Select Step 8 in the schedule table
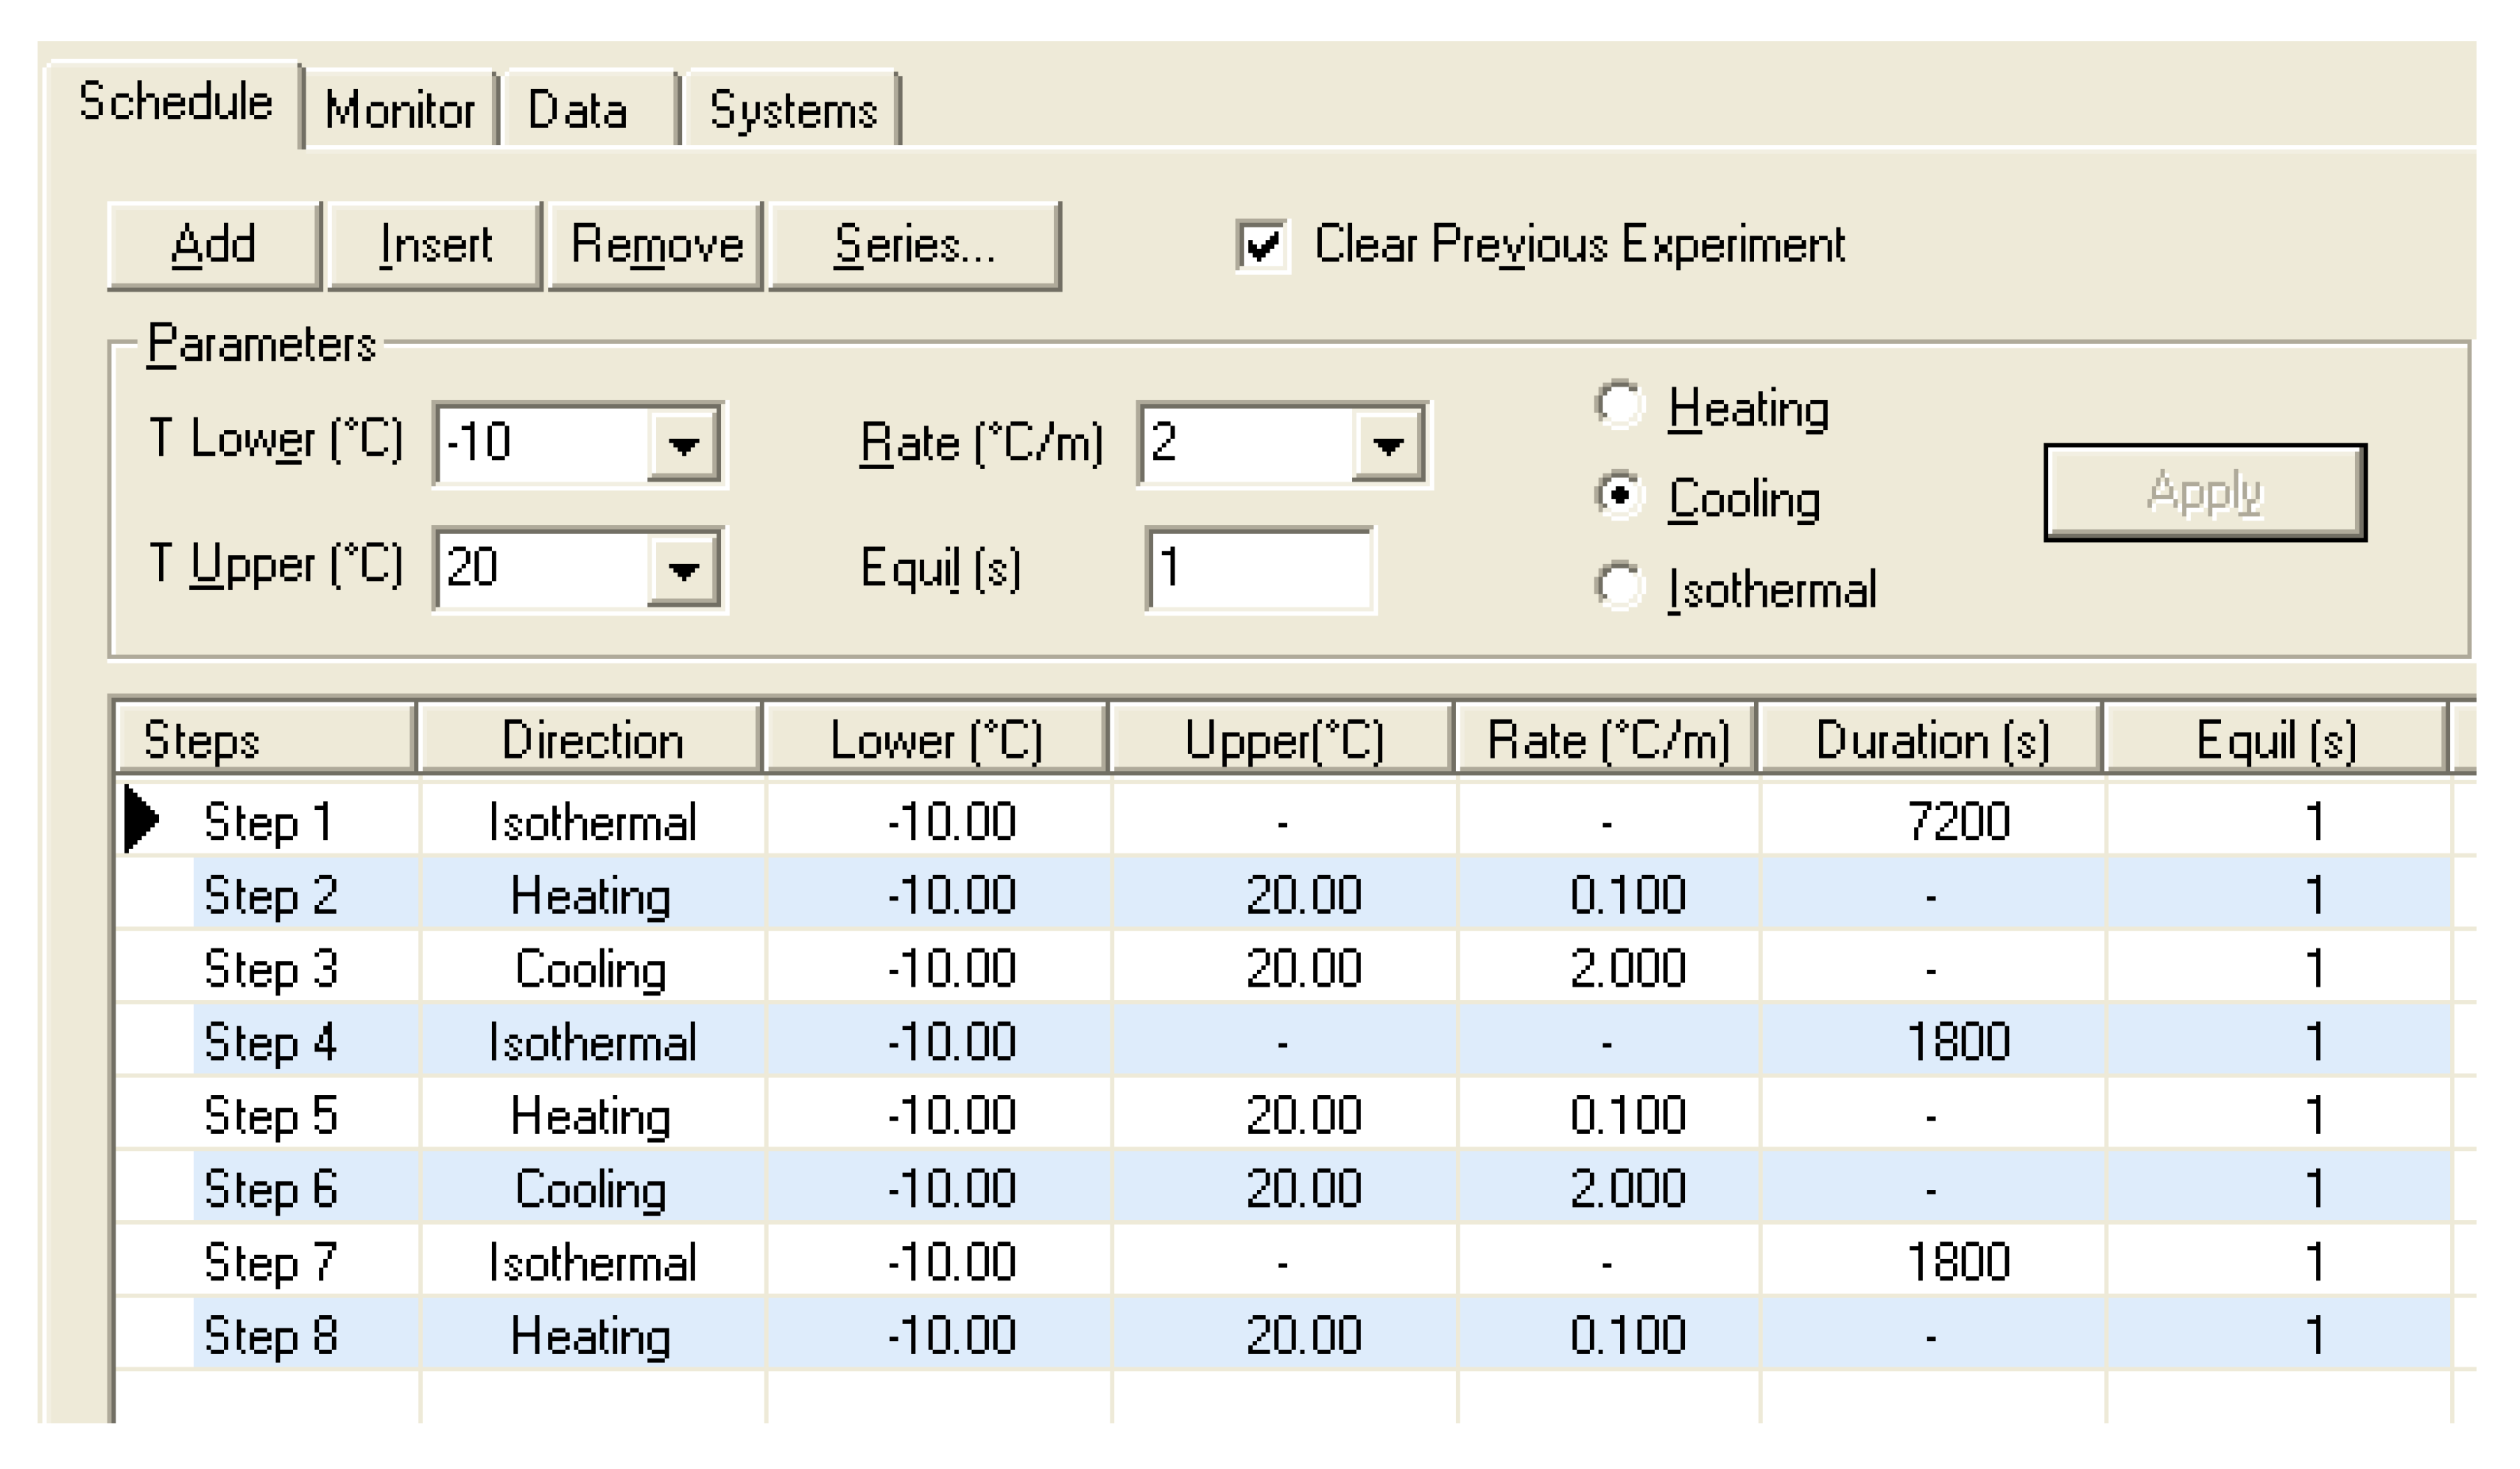This screenshot has height=1469, width=2520. point(271,1335)
